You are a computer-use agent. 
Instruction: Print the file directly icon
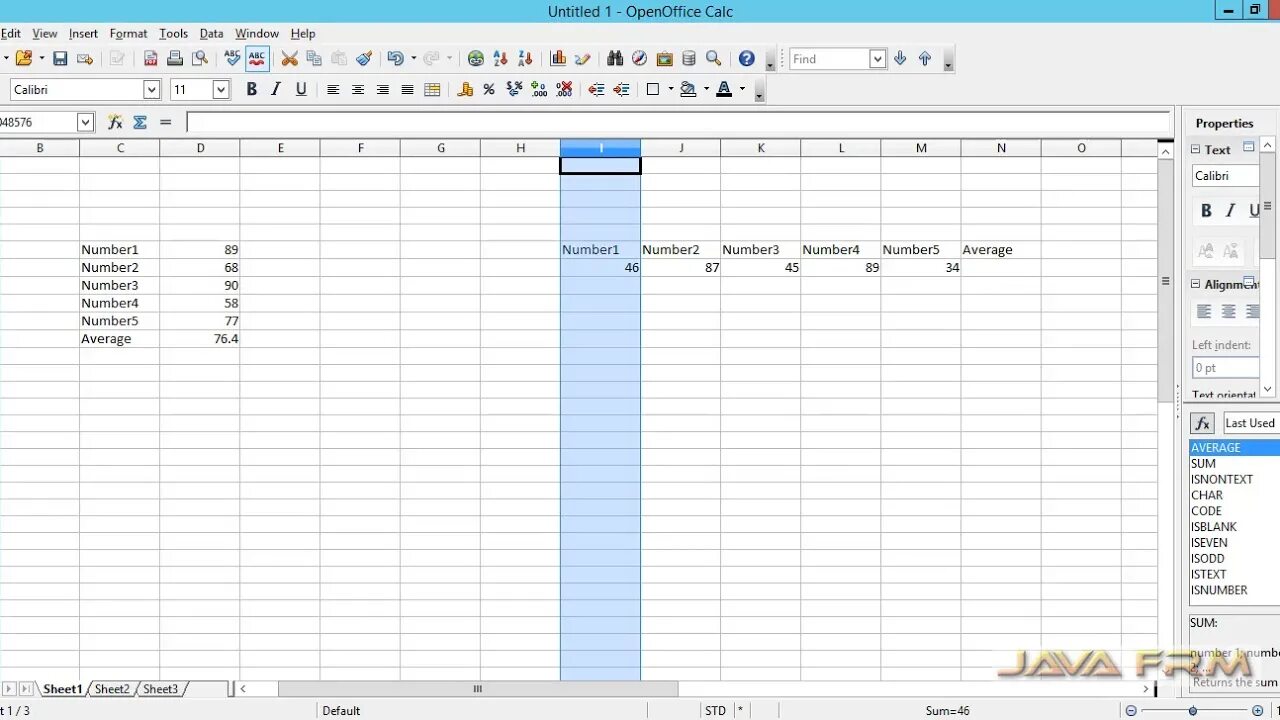pos(175,59)
